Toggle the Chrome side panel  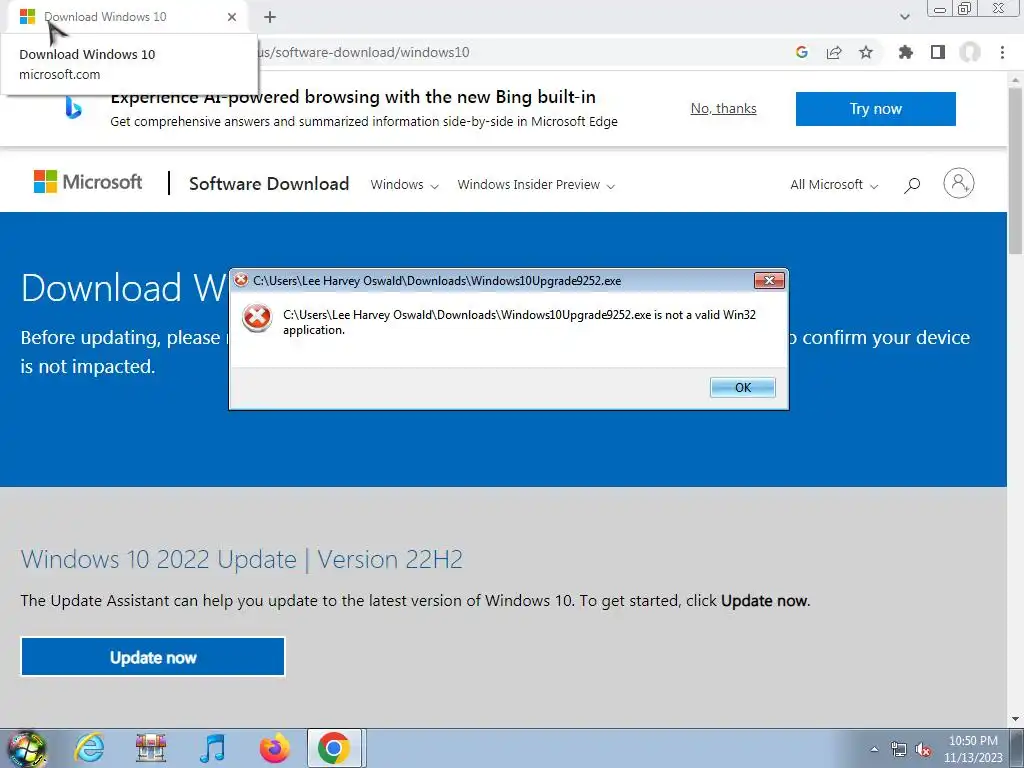[x=938, y=52]
